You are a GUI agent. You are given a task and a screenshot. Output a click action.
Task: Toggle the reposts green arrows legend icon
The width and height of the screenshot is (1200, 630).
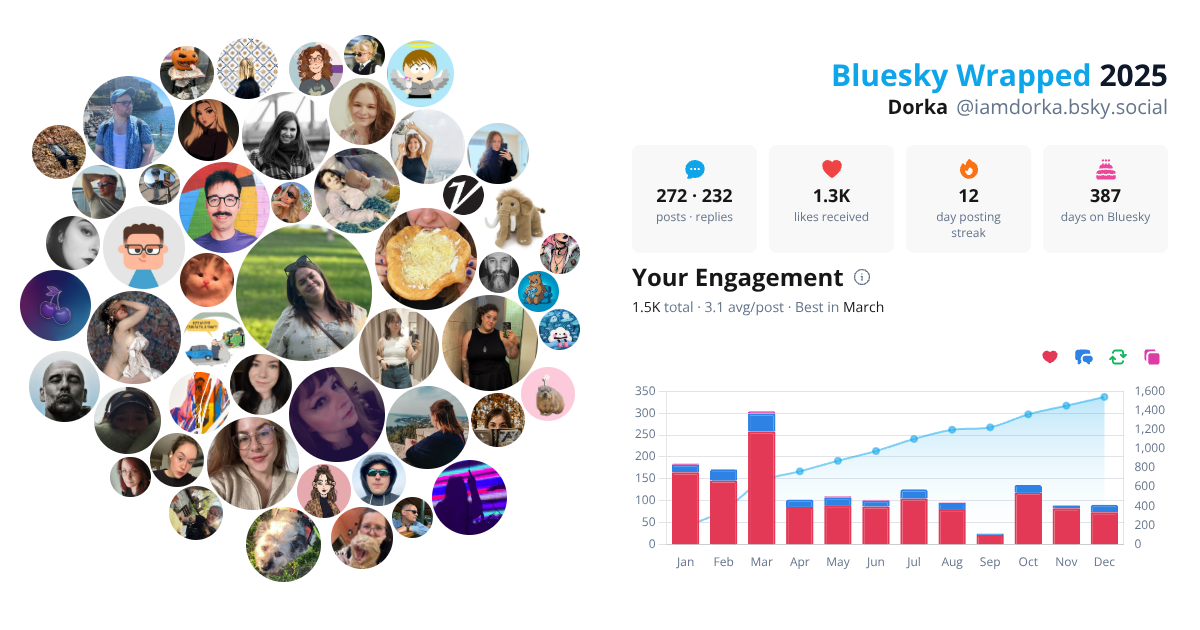click(x=1118, y=357)
